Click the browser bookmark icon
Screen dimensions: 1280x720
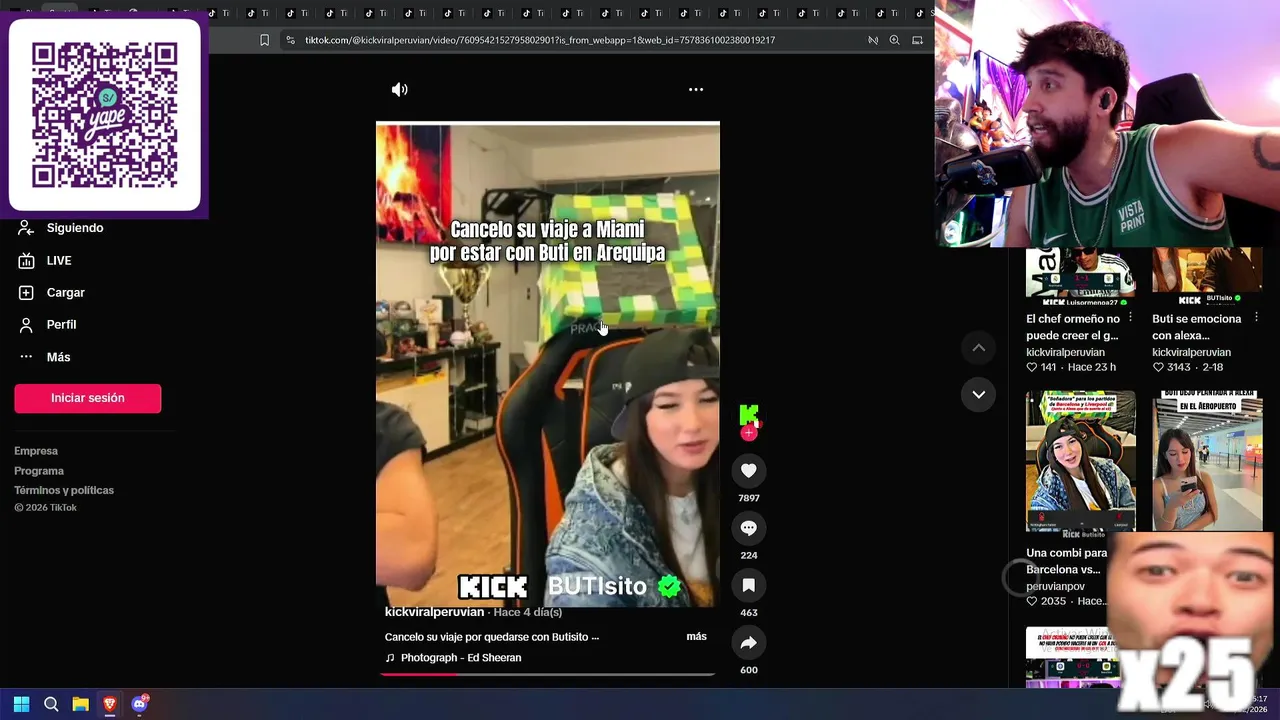(264, 40)
